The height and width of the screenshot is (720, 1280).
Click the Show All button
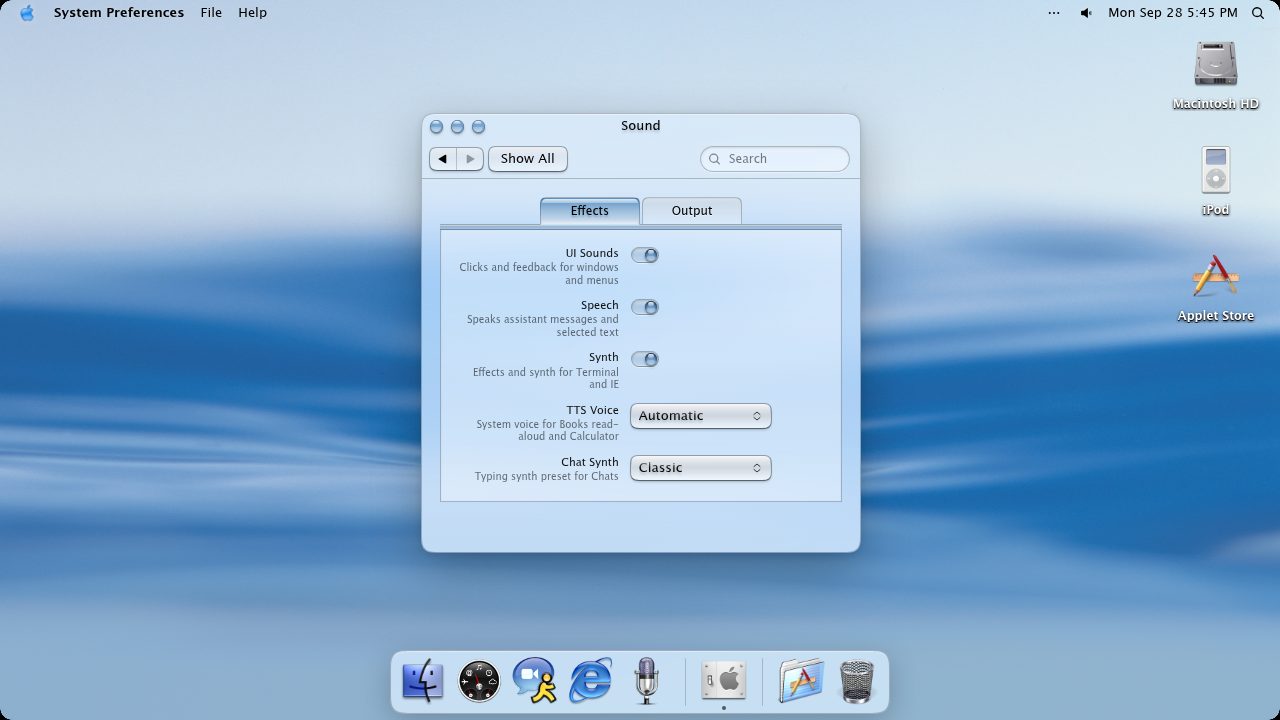(528, 159)
